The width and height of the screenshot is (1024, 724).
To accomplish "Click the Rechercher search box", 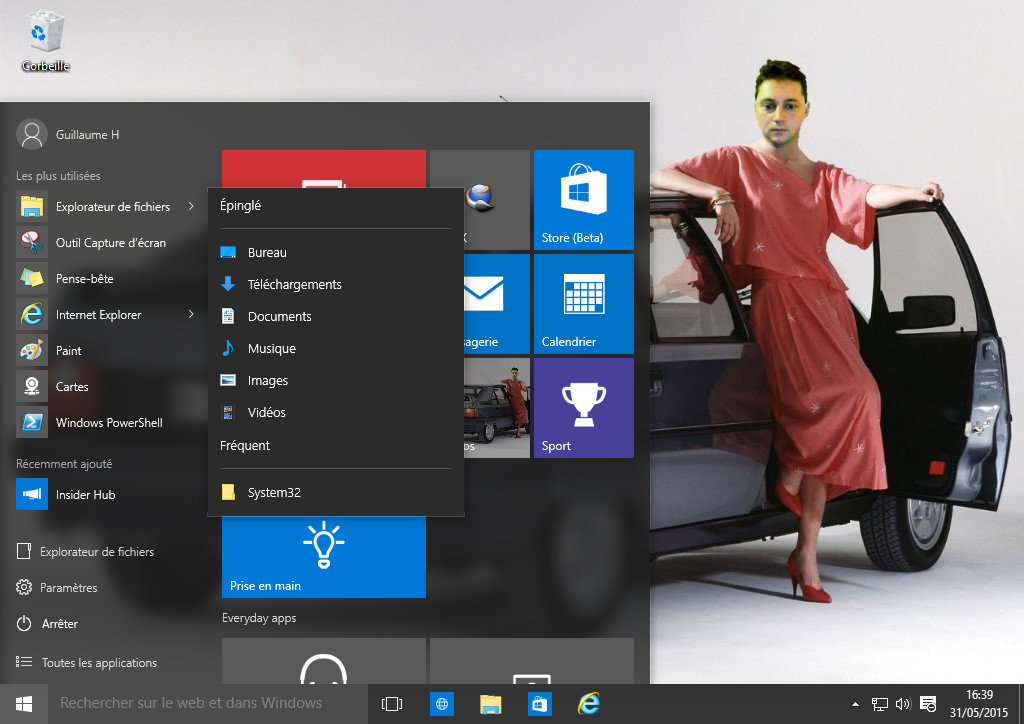I will [190, 704].
